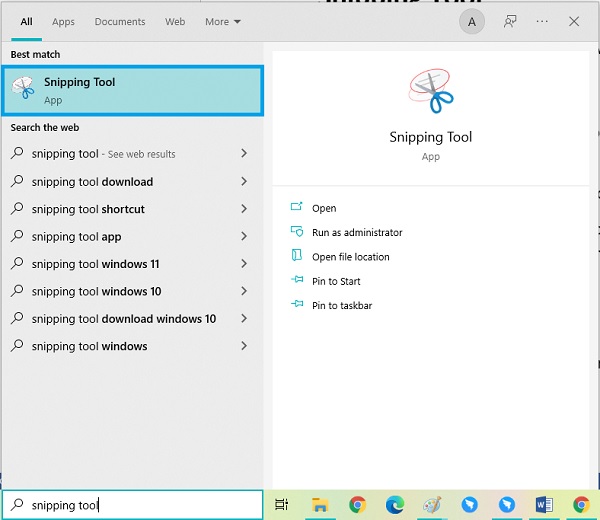Click the Pin to taskbar pin icon
The image size is (600, 520).
[x=297, y=304]
